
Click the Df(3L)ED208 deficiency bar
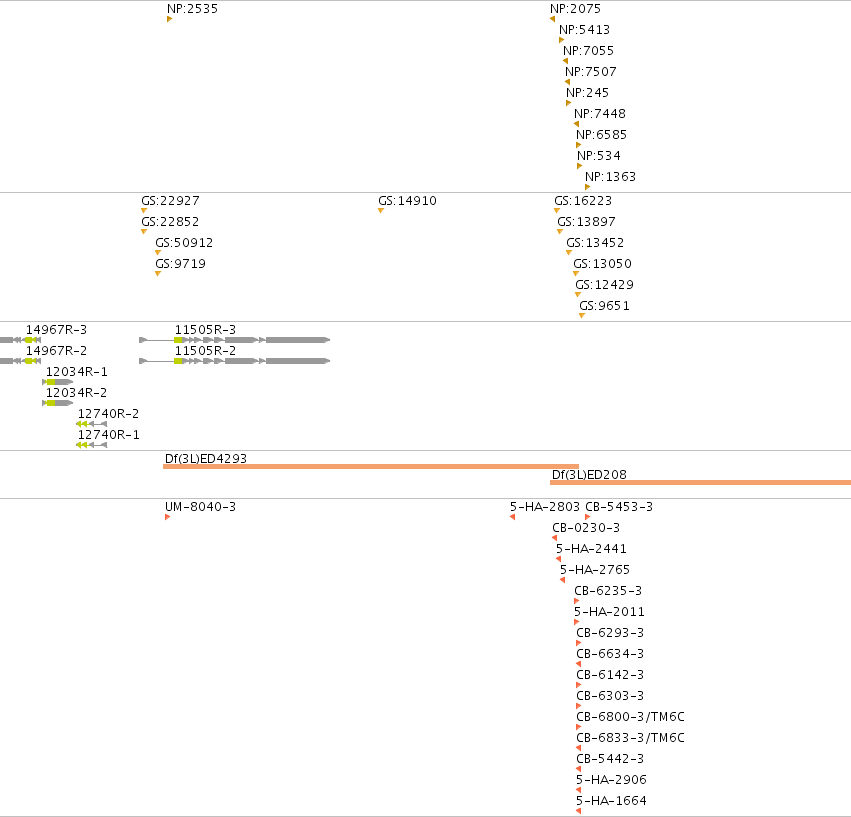700,483
